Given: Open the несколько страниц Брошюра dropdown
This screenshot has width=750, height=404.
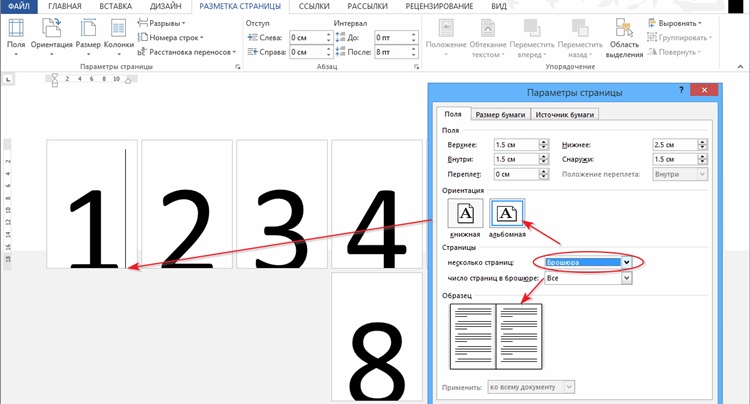Looking at the screenshot, I should 588,262.
